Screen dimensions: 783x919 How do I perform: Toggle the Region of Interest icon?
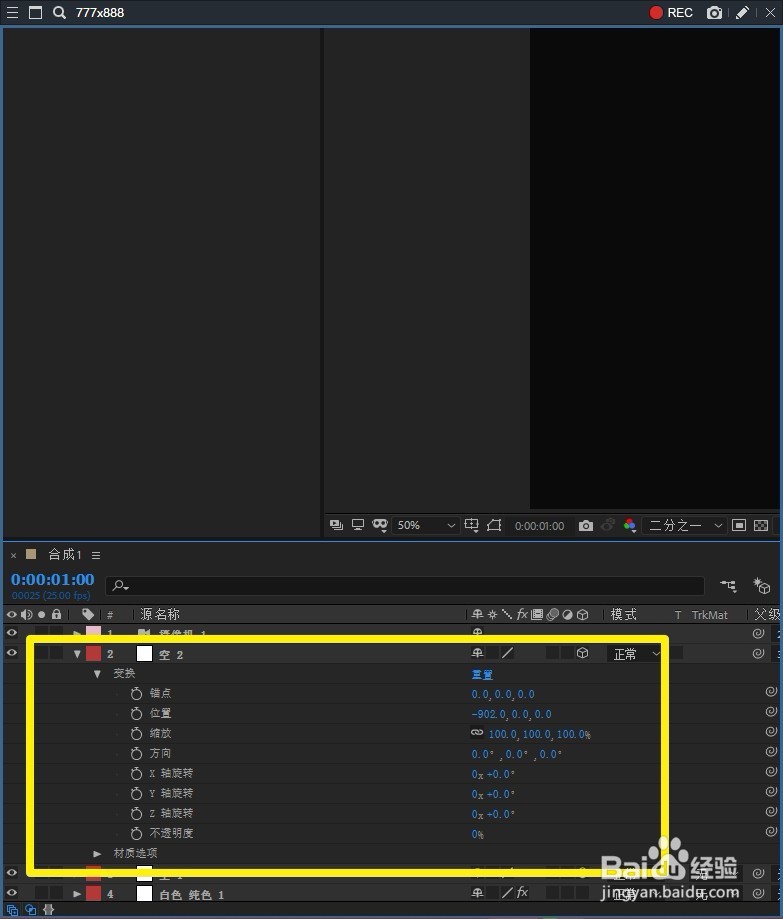(x=494, y=525)
